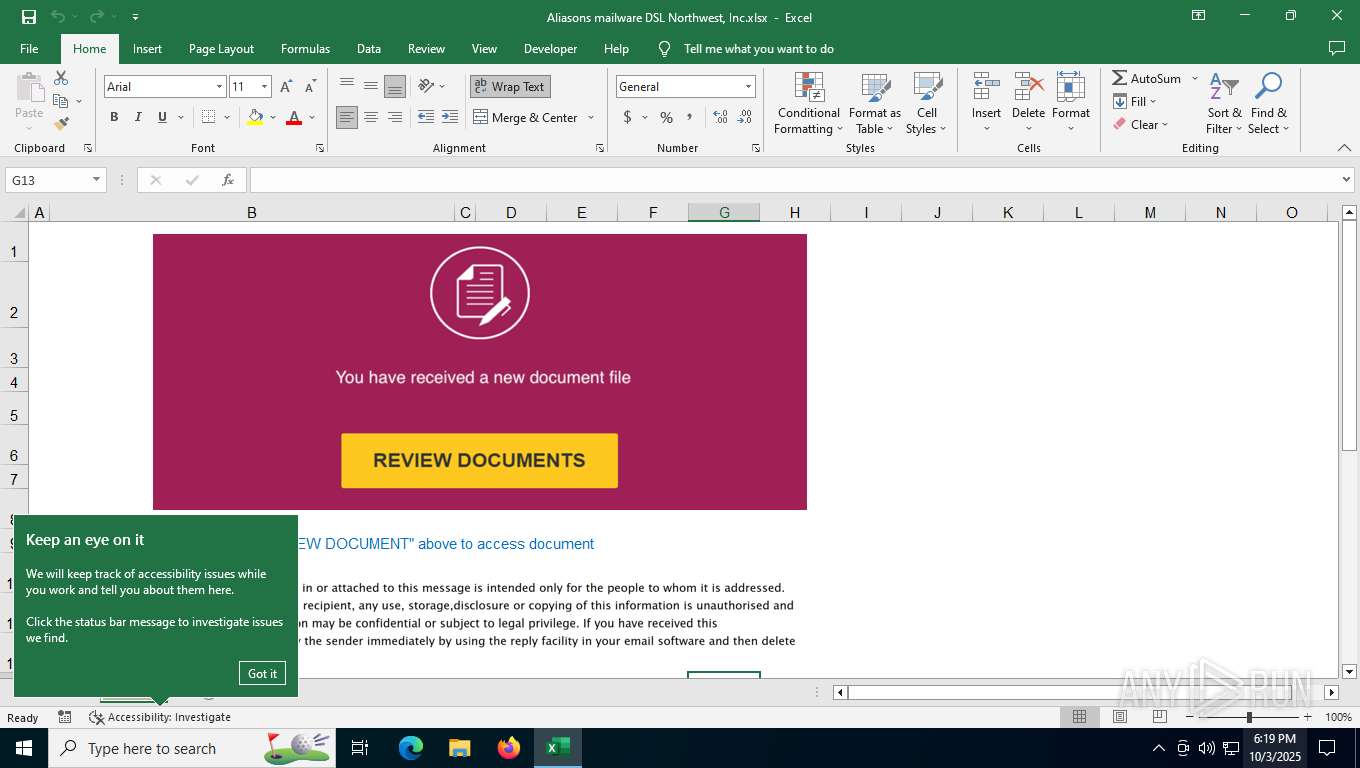
Task: Select column G header
Action: coord(724,212)
